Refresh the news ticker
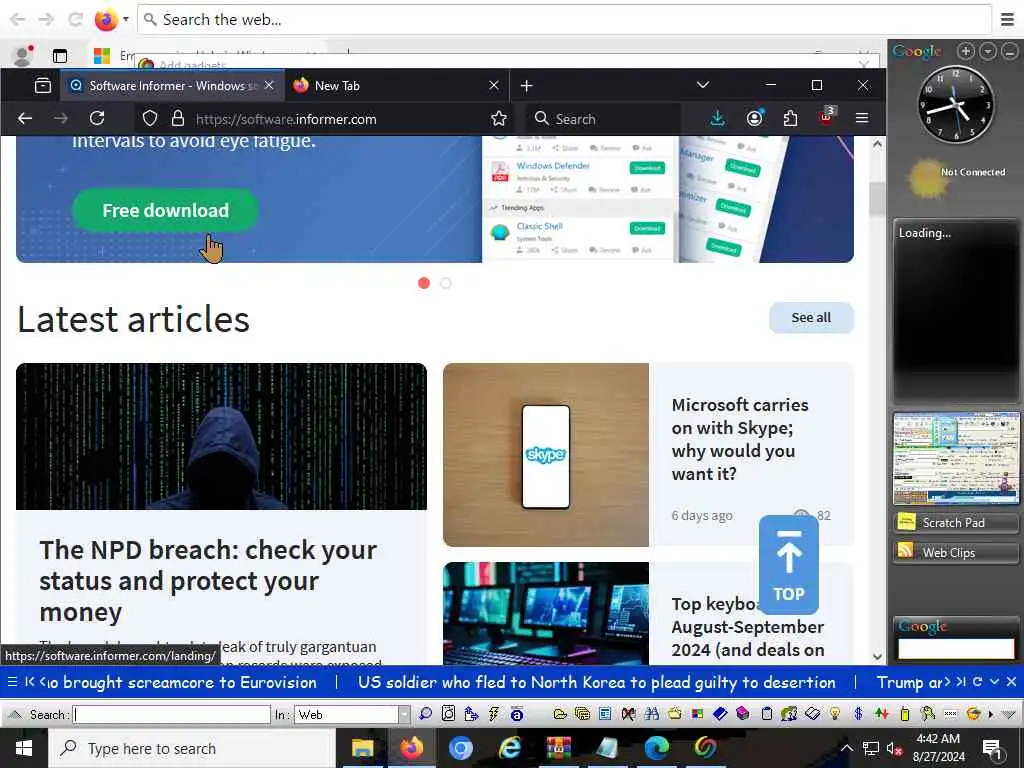The width and height of the screenshot is (1024, 768). tap(978, 682)
